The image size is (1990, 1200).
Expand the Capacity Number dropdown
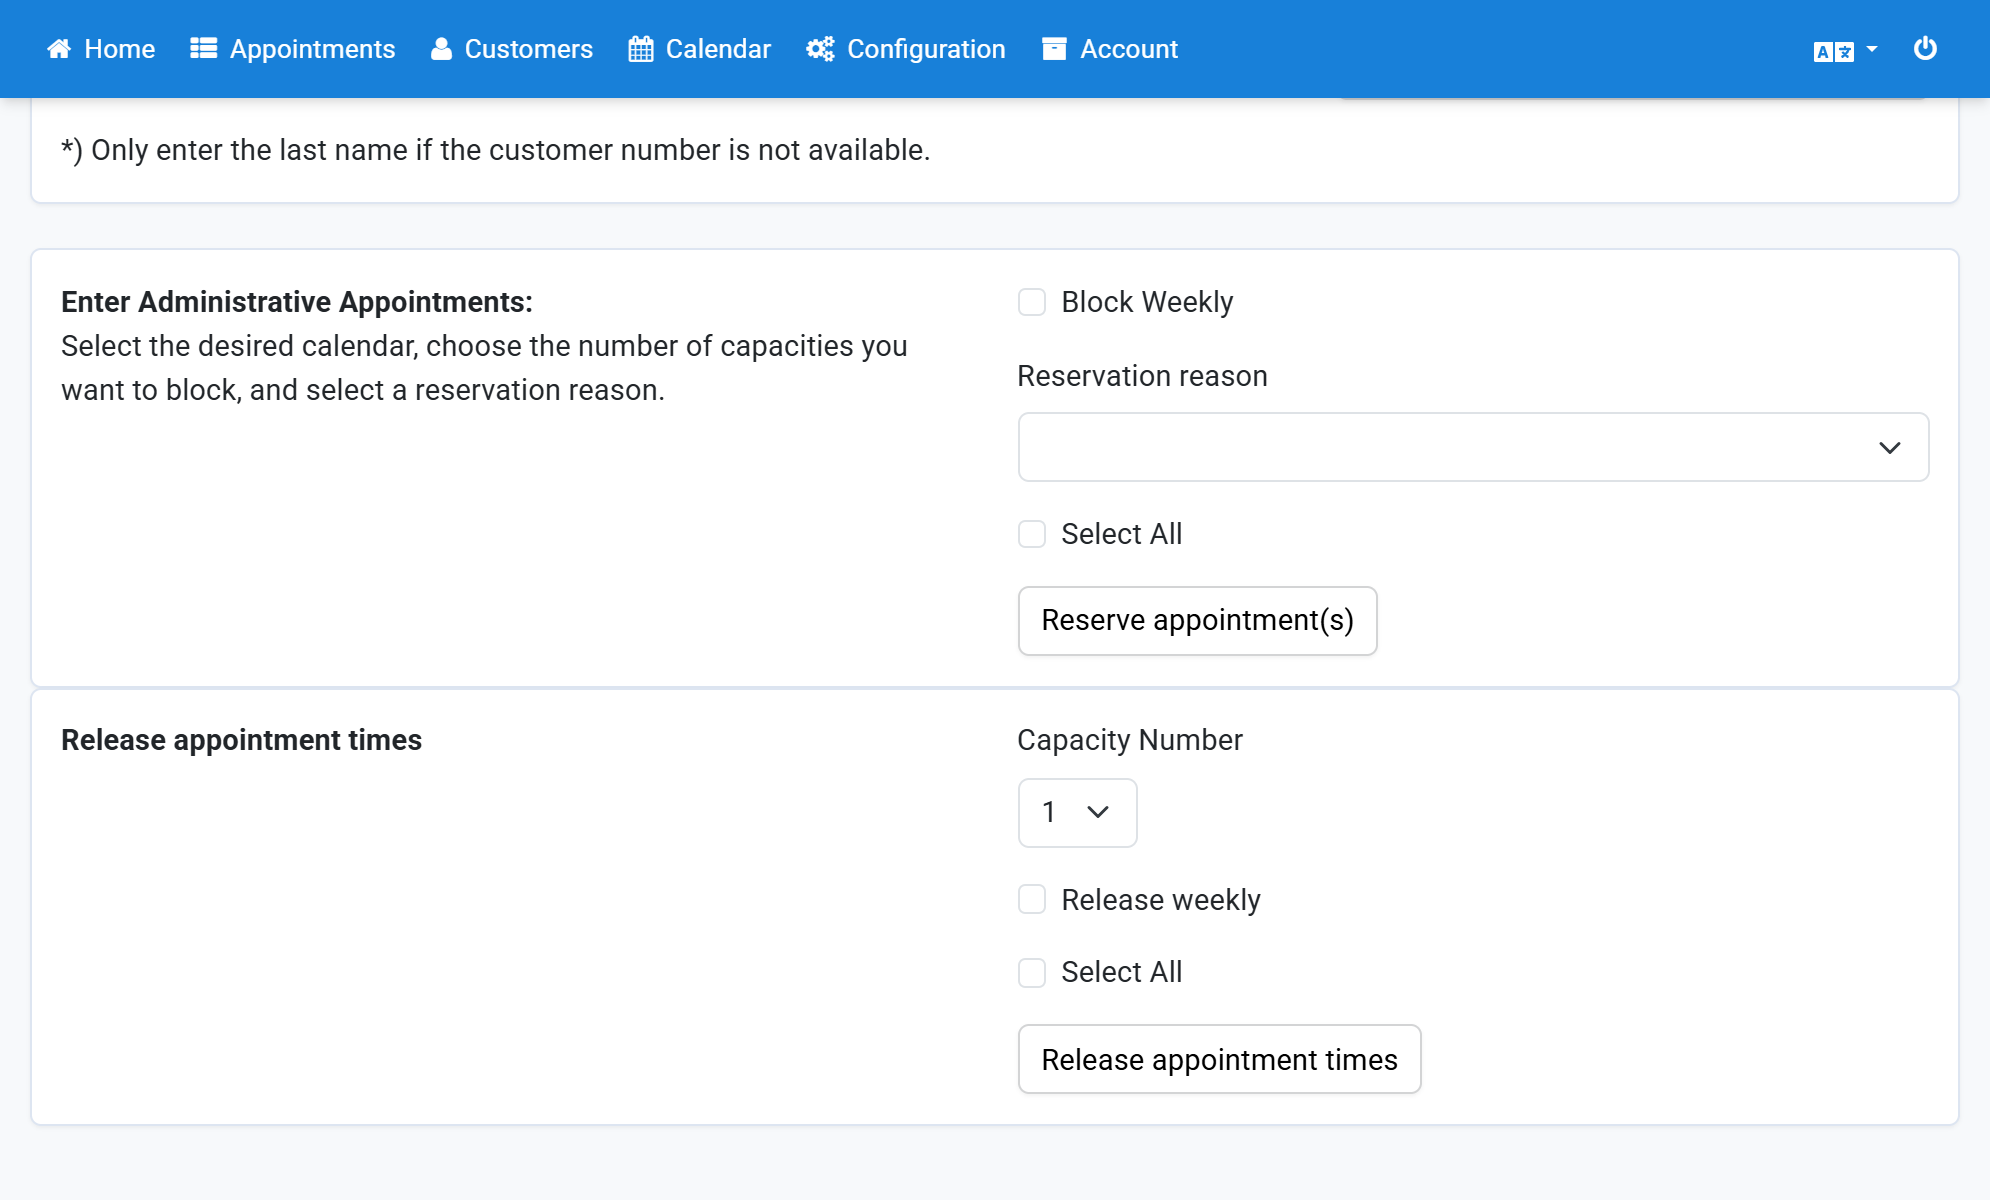coord(1077,812)
